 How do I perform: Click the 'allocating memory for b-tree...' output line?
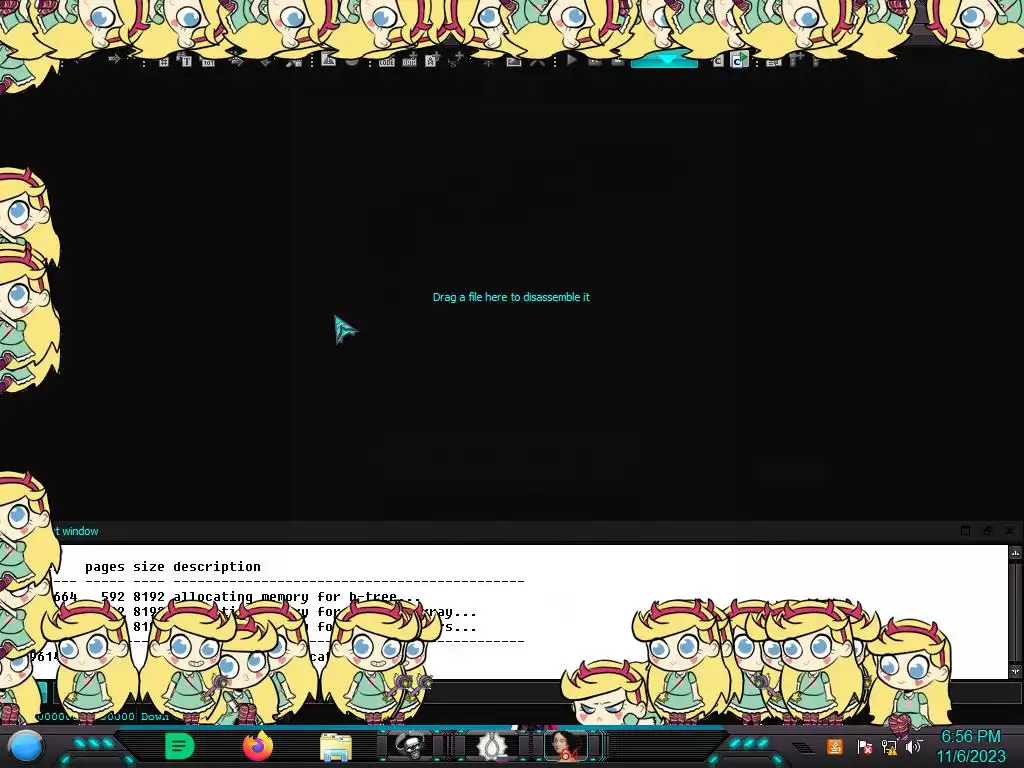(x=297, y=596)
